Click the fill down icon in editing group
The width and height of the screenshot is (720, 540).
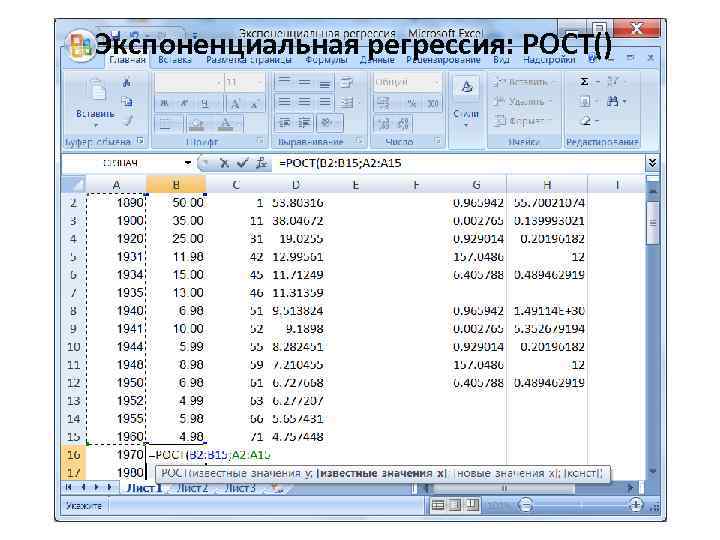pyautogui.click(x=585, y=101)
